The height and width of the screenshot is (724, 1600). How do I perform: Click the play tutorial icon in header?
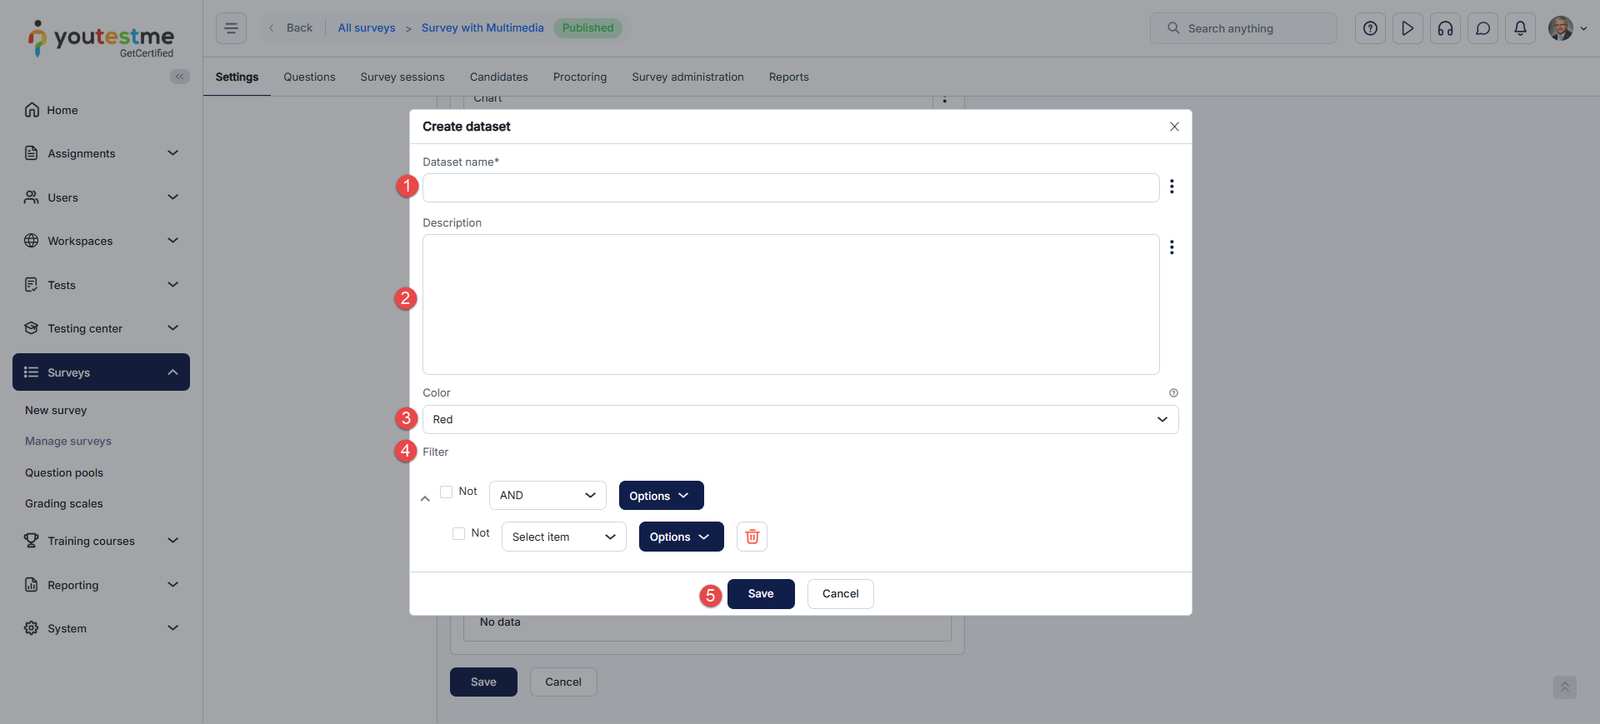[1407, 28]
